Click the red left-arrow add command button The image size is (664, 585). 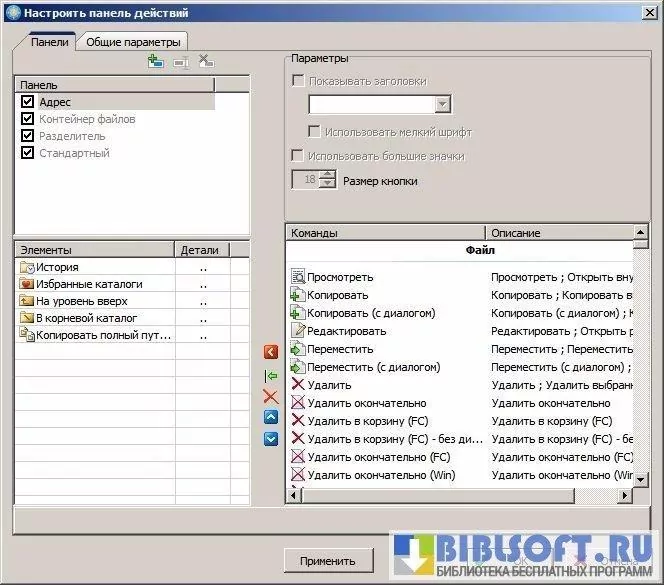coord(270,352)
